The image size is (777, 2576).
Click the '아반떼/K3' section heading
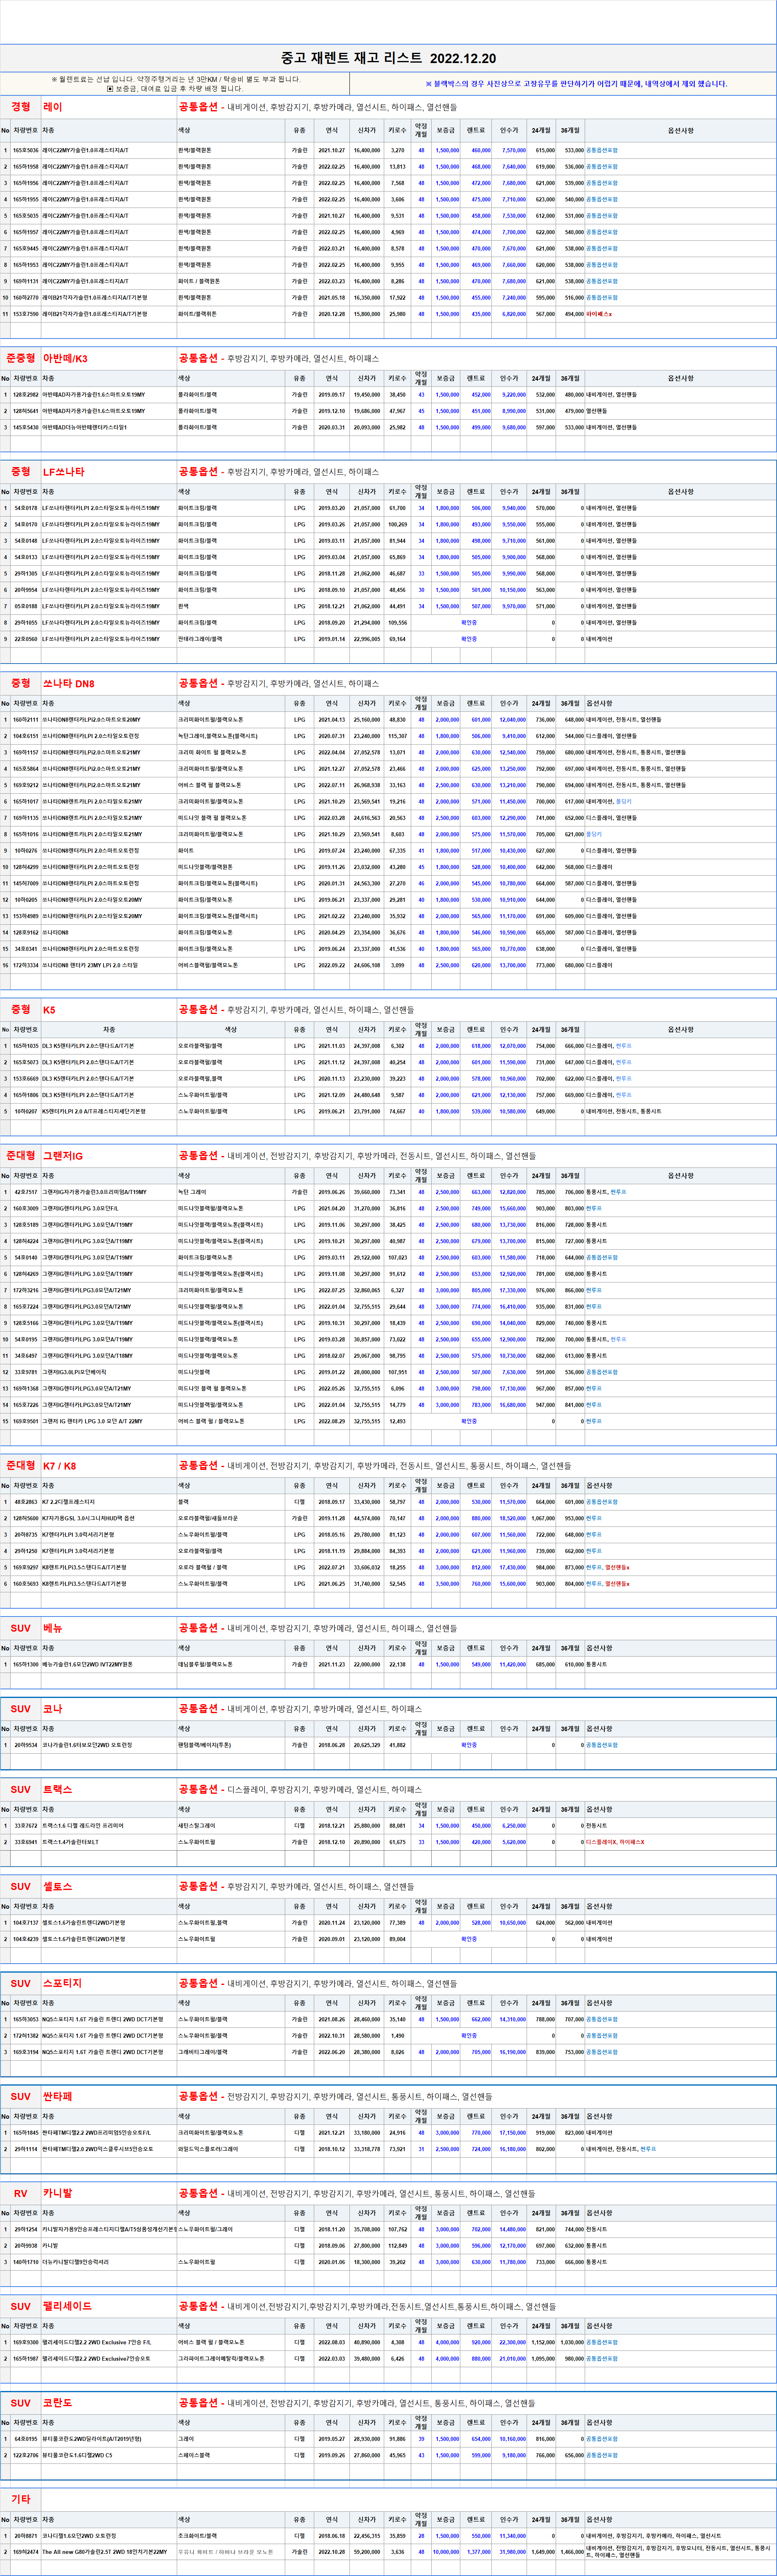65,358
